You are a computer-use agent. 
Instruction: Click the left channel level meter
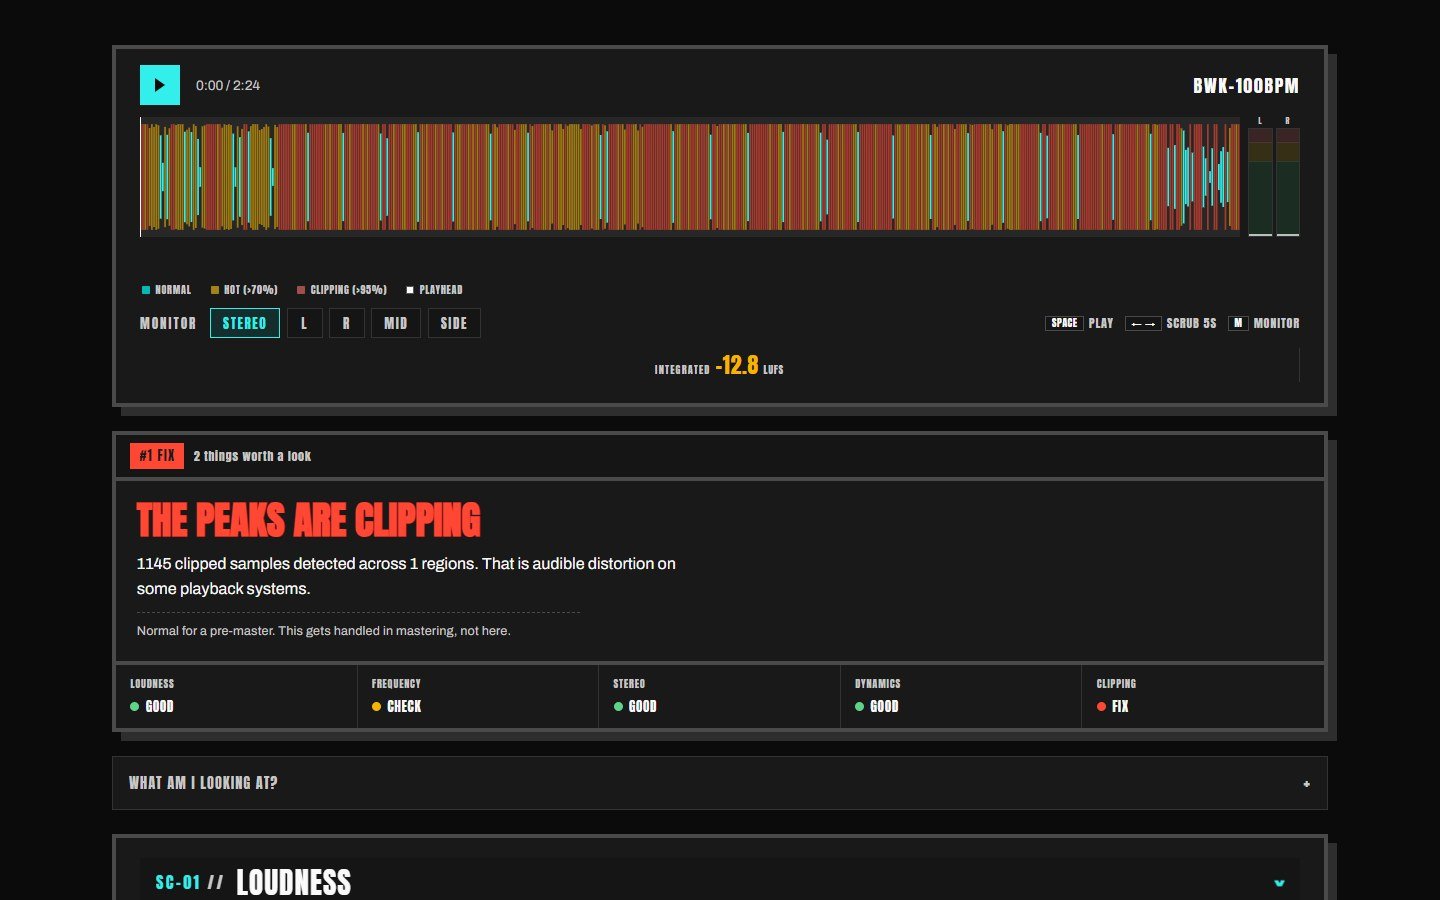(x=1260, y=182)
